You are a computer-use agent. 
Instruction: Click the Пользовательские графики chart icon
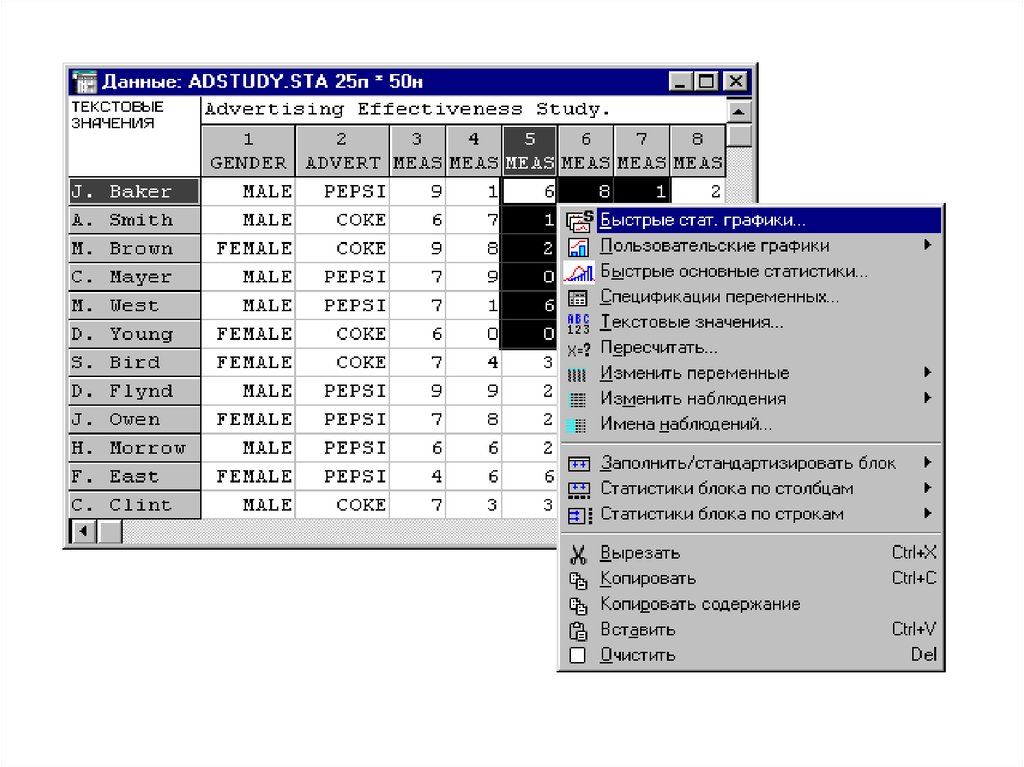tap(579, 246)
